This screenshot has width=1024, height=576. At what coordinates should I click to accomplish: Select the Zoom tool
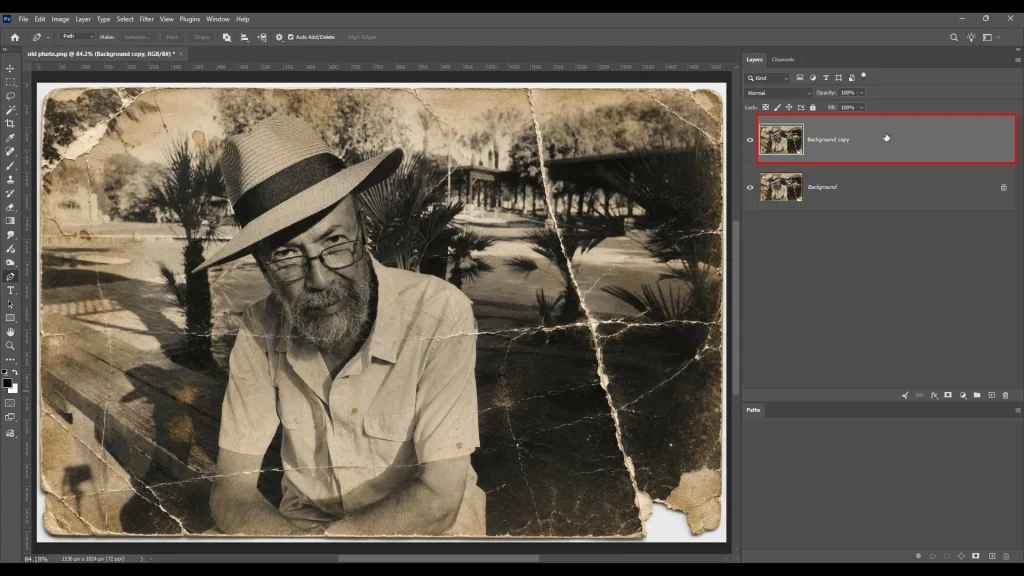tap(10, 345)
